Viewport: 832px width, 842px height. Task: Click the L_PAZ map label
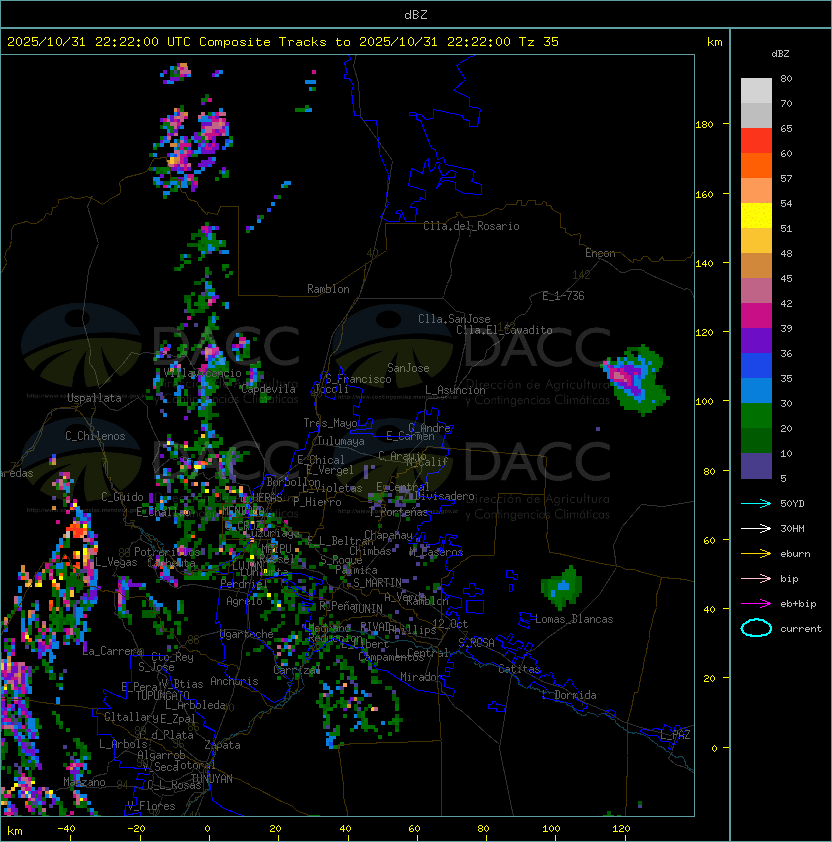click(x=675, y=735)
